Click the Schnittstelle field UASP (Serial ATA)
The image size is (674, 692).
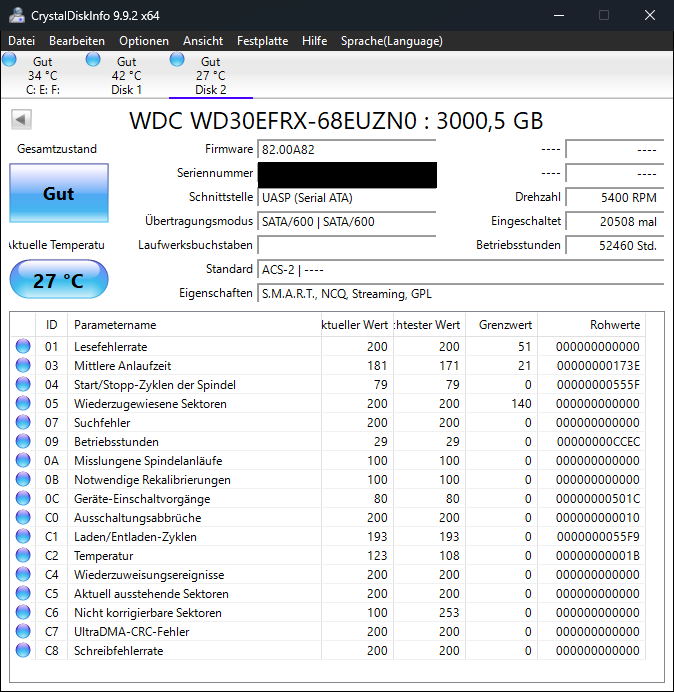pyautogui.click(x=346, y=197)
